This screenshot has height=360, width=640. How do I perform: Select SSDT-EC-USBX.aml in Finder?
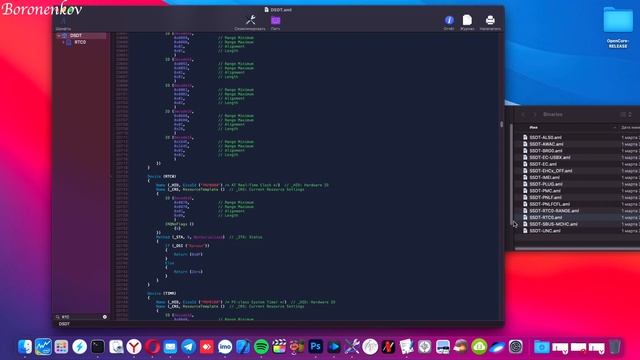pos(550,158)
